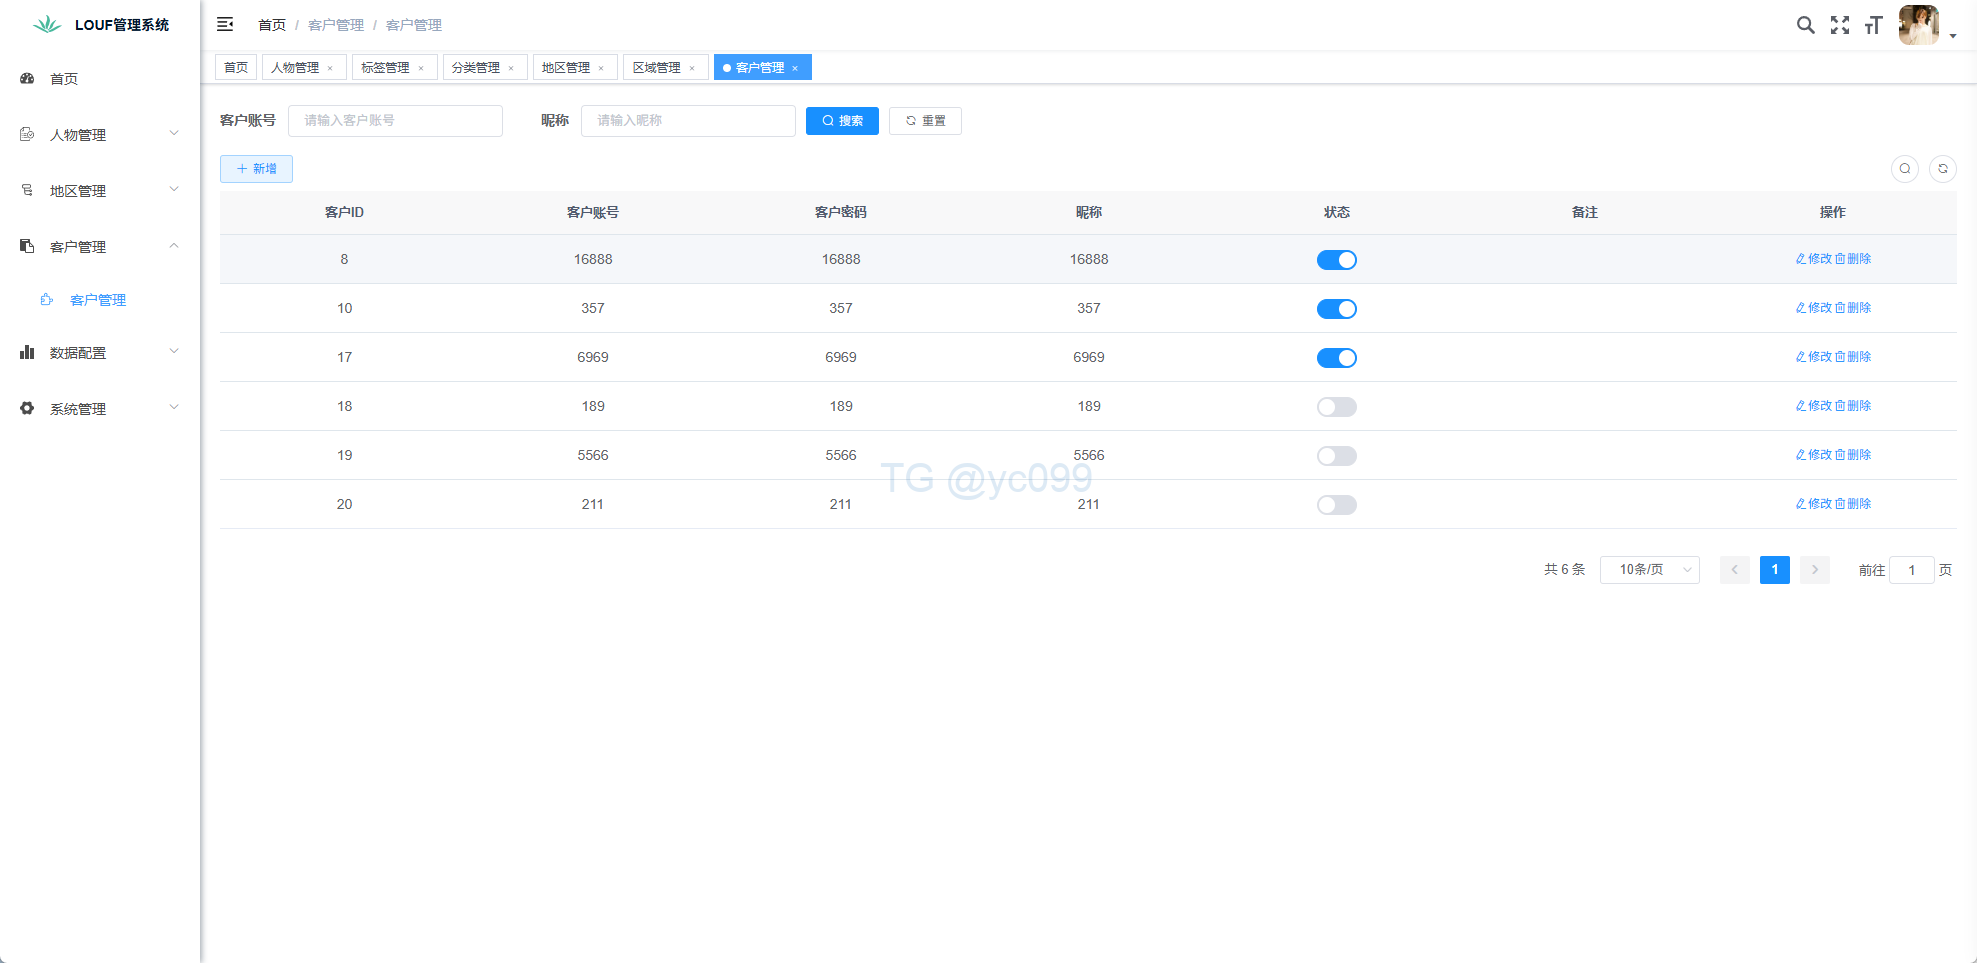Focus the 客户账号 input field
The image size is (1977, 963).
click(x=395, y=121)
